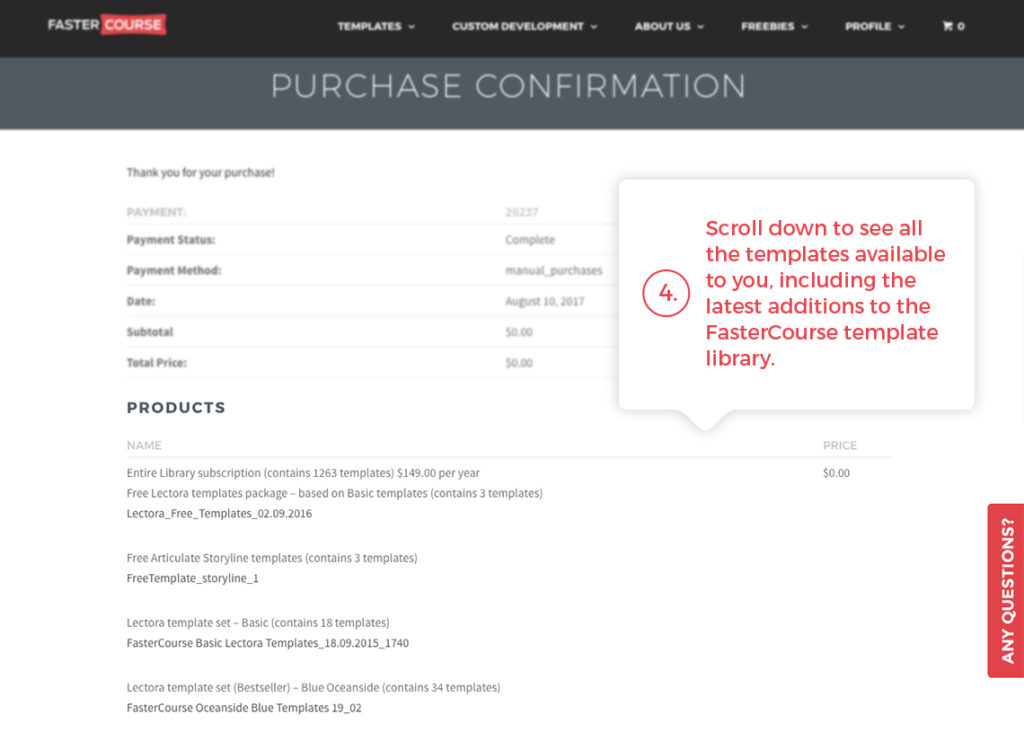Select the Name column header
Image resolution: width=1024 pixels, height=732 pixels.
point(144,445)
